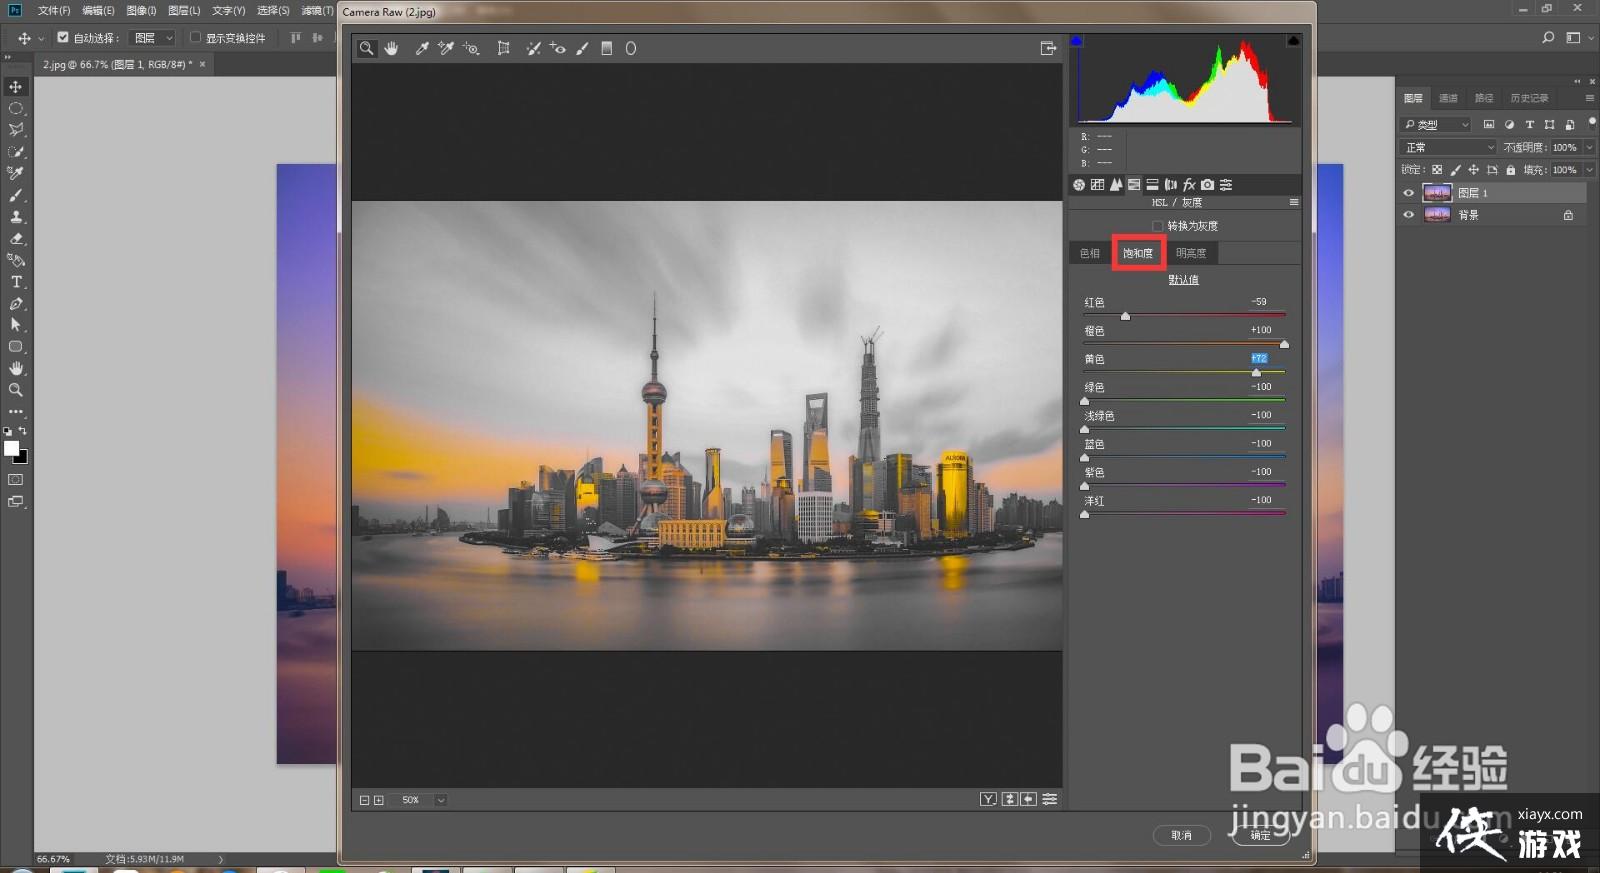Click the before/after Y preview button
Viewport: 1600px width, 873px height.
click(x=988, y=799)
